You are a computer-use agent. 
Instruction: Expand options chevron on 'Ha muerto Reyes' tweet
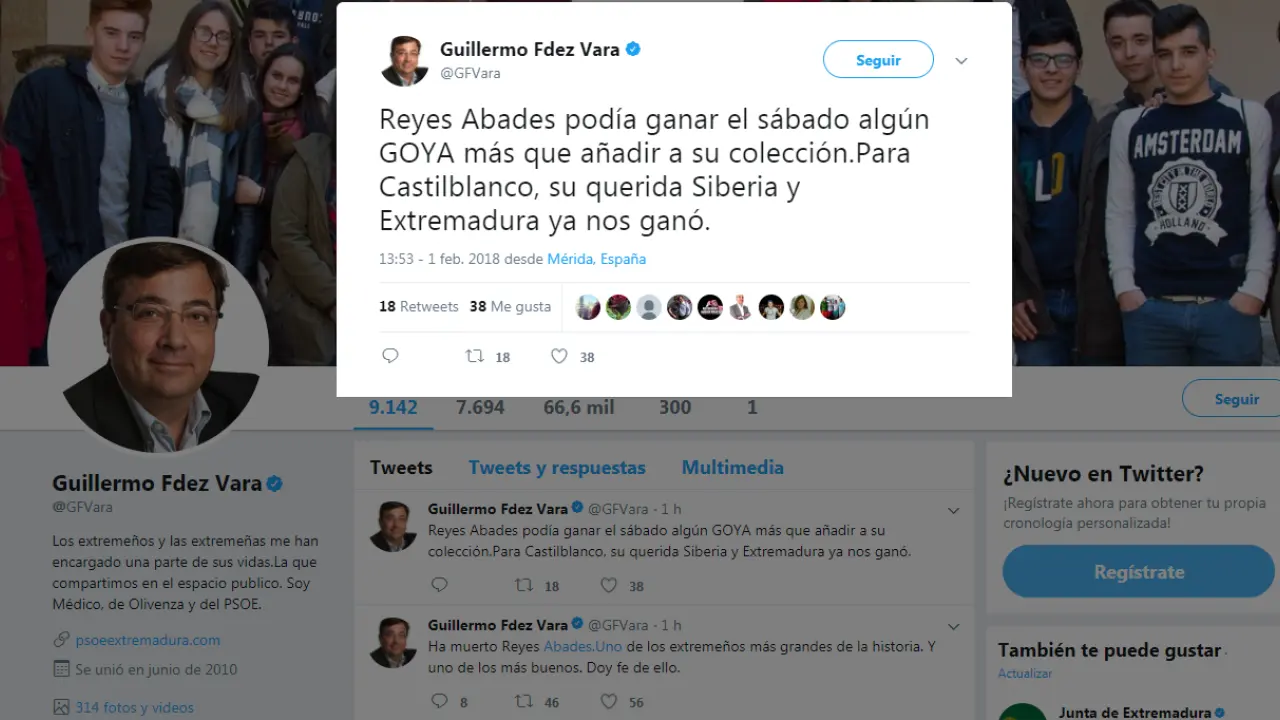coord(953,627)
